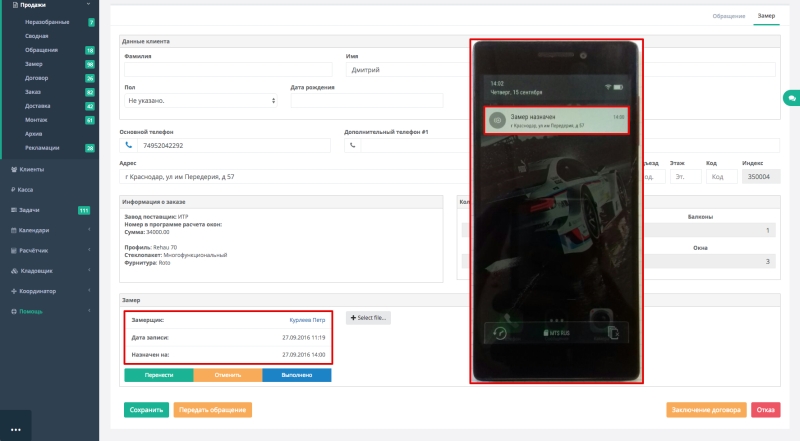This screenshot has width=800, height=441.
Task: Switch to the Обращение tab
Action: click(x=729, y=16)
